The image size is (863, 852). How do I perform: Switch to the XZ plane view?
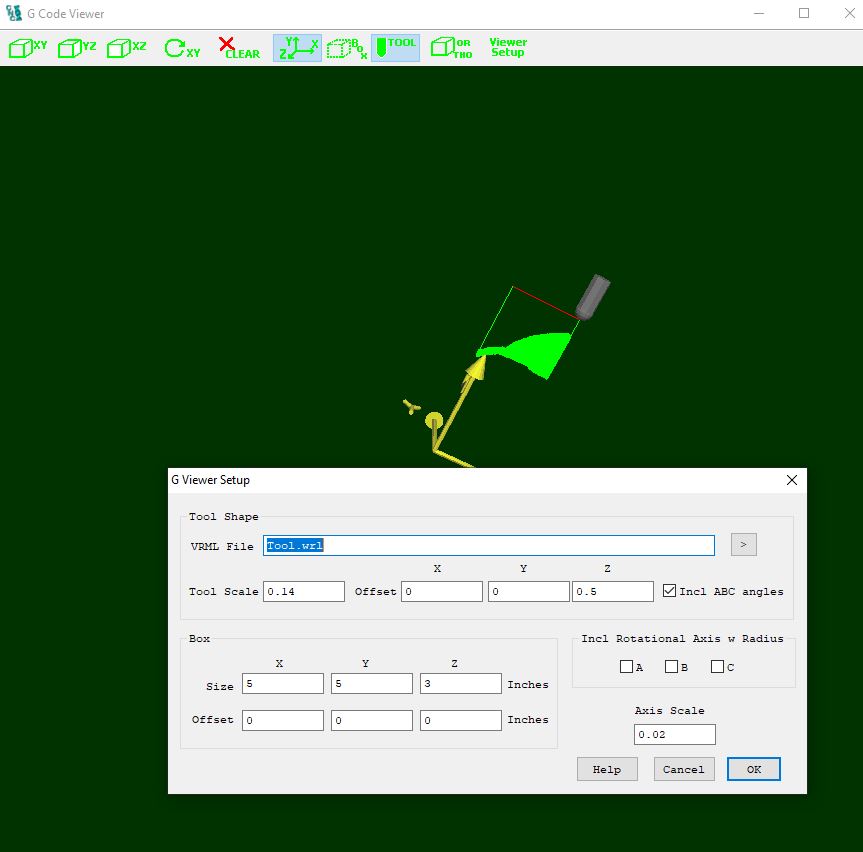click(x=127, y=48)
